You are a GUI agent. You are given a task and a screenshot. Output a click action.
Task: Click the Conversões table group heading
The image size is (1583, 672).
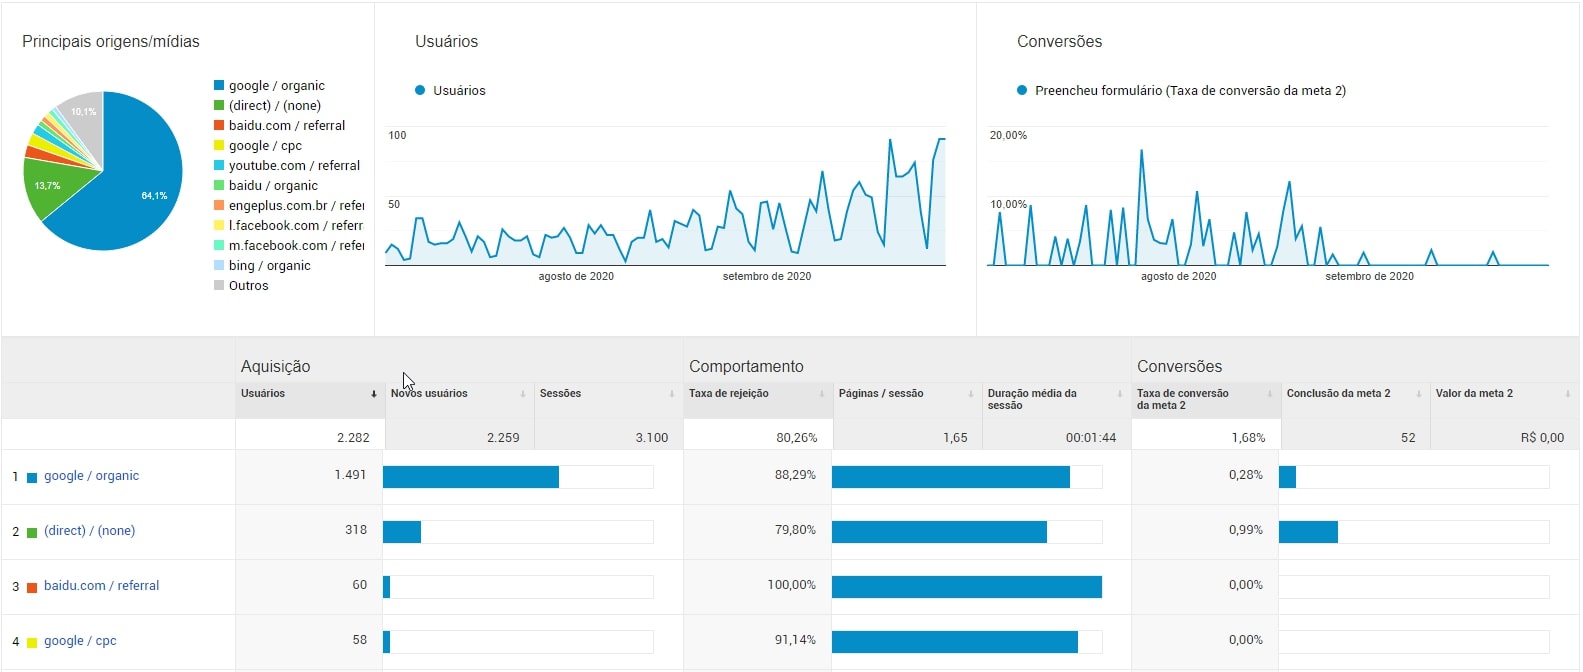click(1179, 367)
